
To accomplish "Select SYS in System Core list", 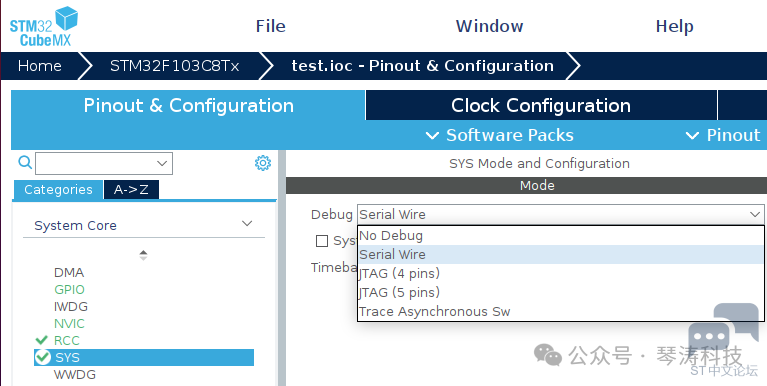I will click(x=144, y=358).
